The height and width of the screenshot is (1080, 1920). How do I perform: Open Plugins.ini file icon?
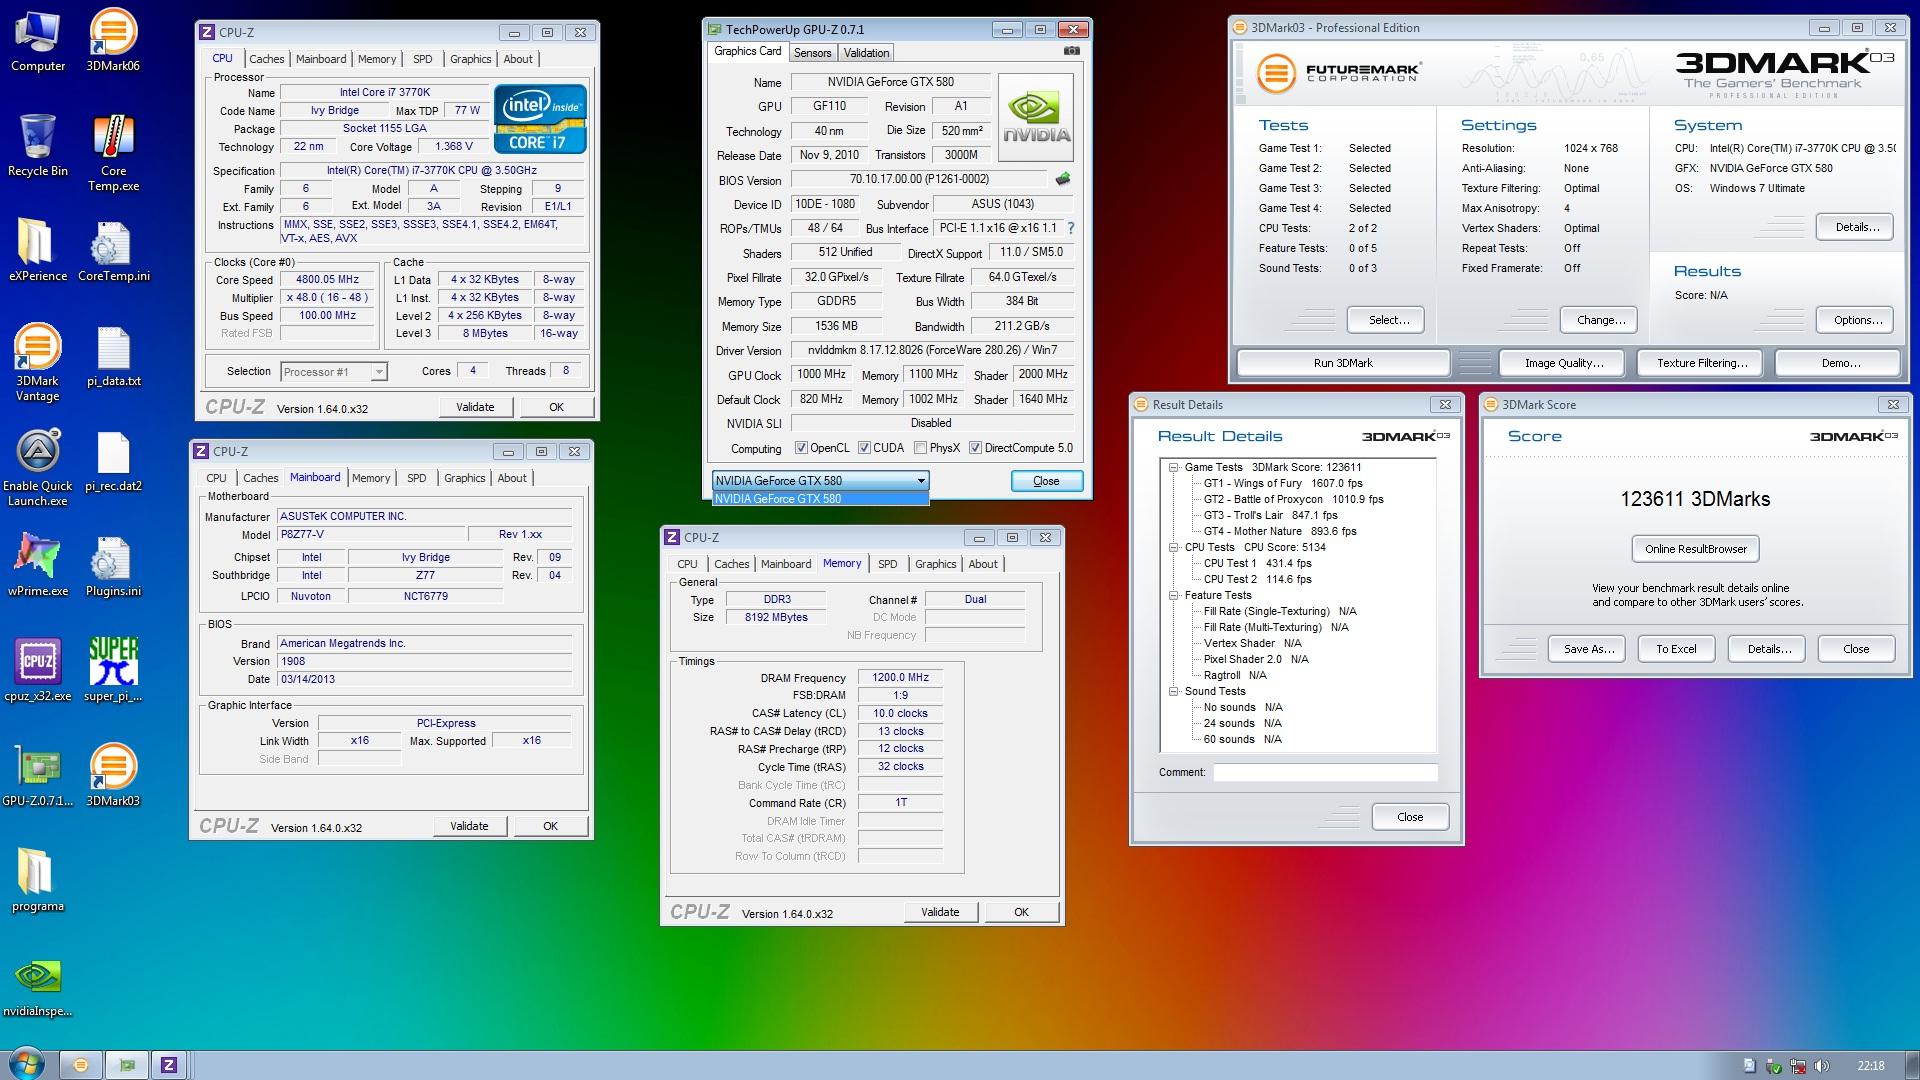coord(113,566)
